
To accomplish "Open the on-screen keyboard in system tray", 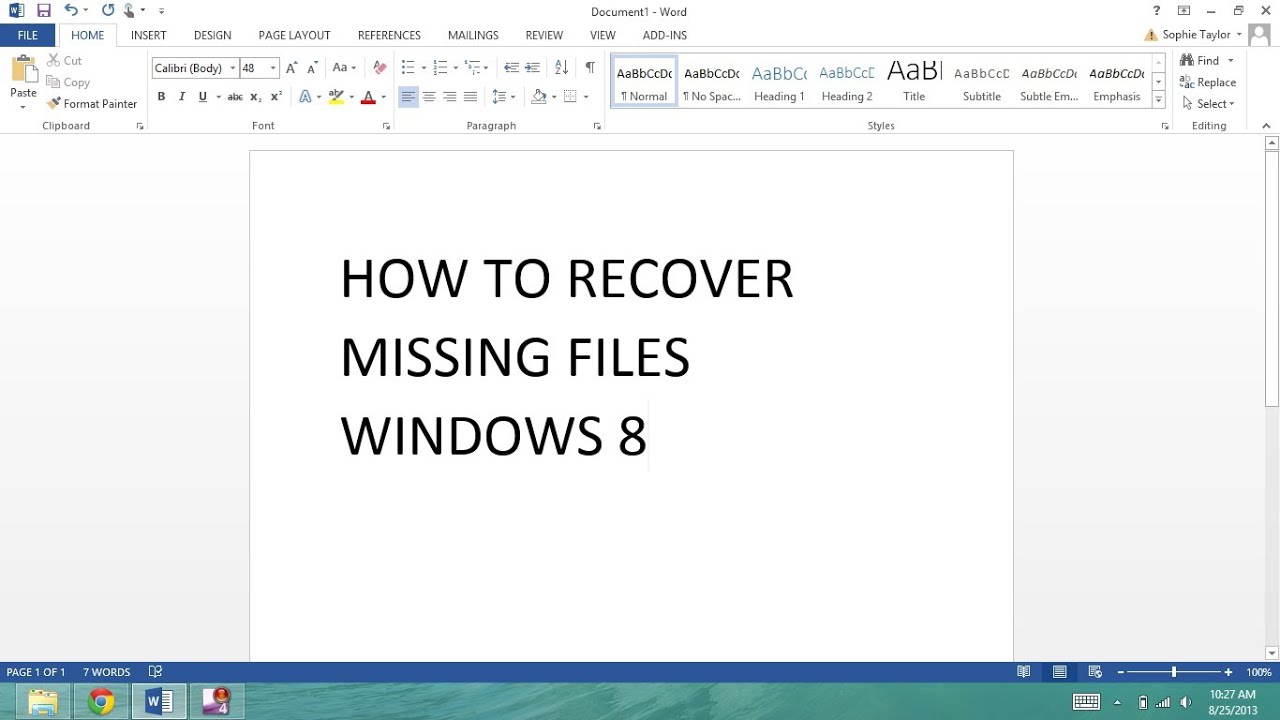I will [x=1086, y=702].
